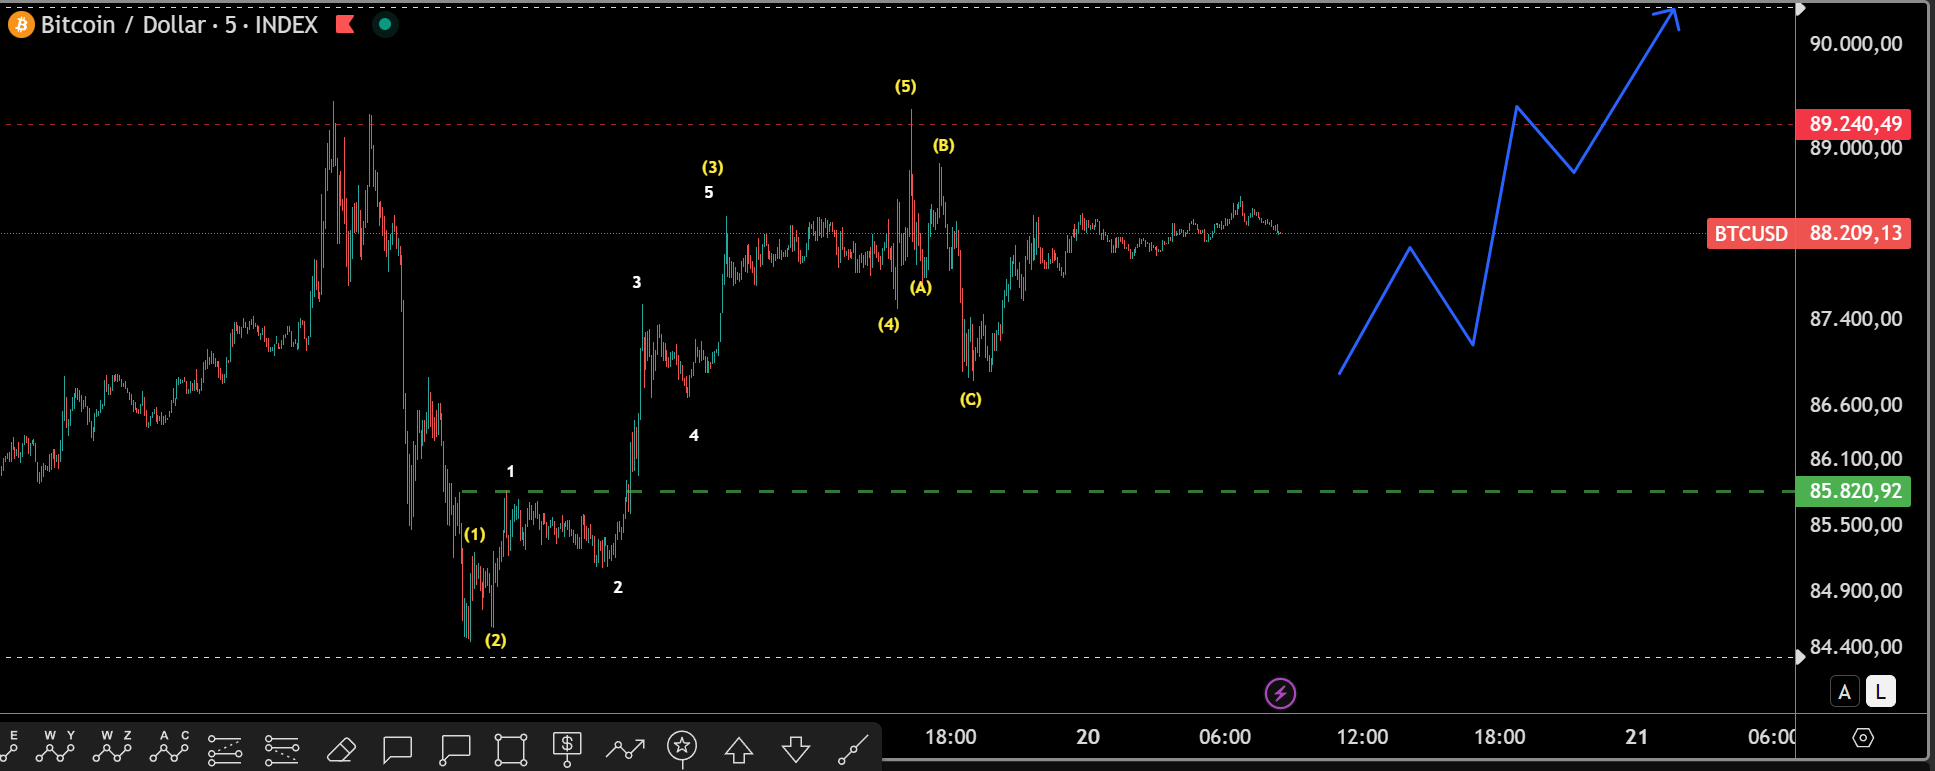
Task: Click the green 85.820,92 price level label
Action: point(1853,491)
